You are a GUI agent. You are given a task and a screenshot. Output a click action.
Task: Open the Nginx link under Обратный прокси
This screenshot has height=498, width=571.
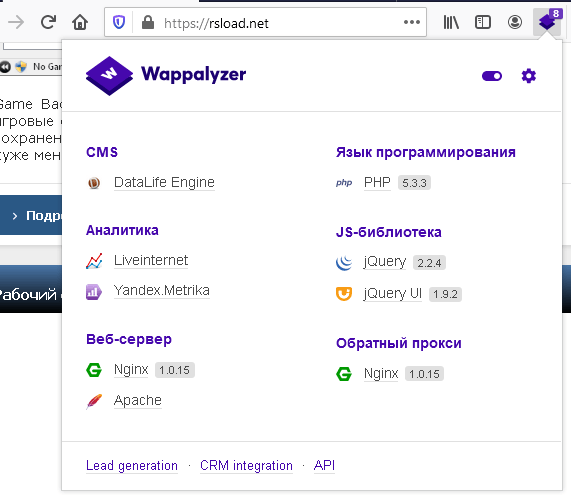point(381,374)
